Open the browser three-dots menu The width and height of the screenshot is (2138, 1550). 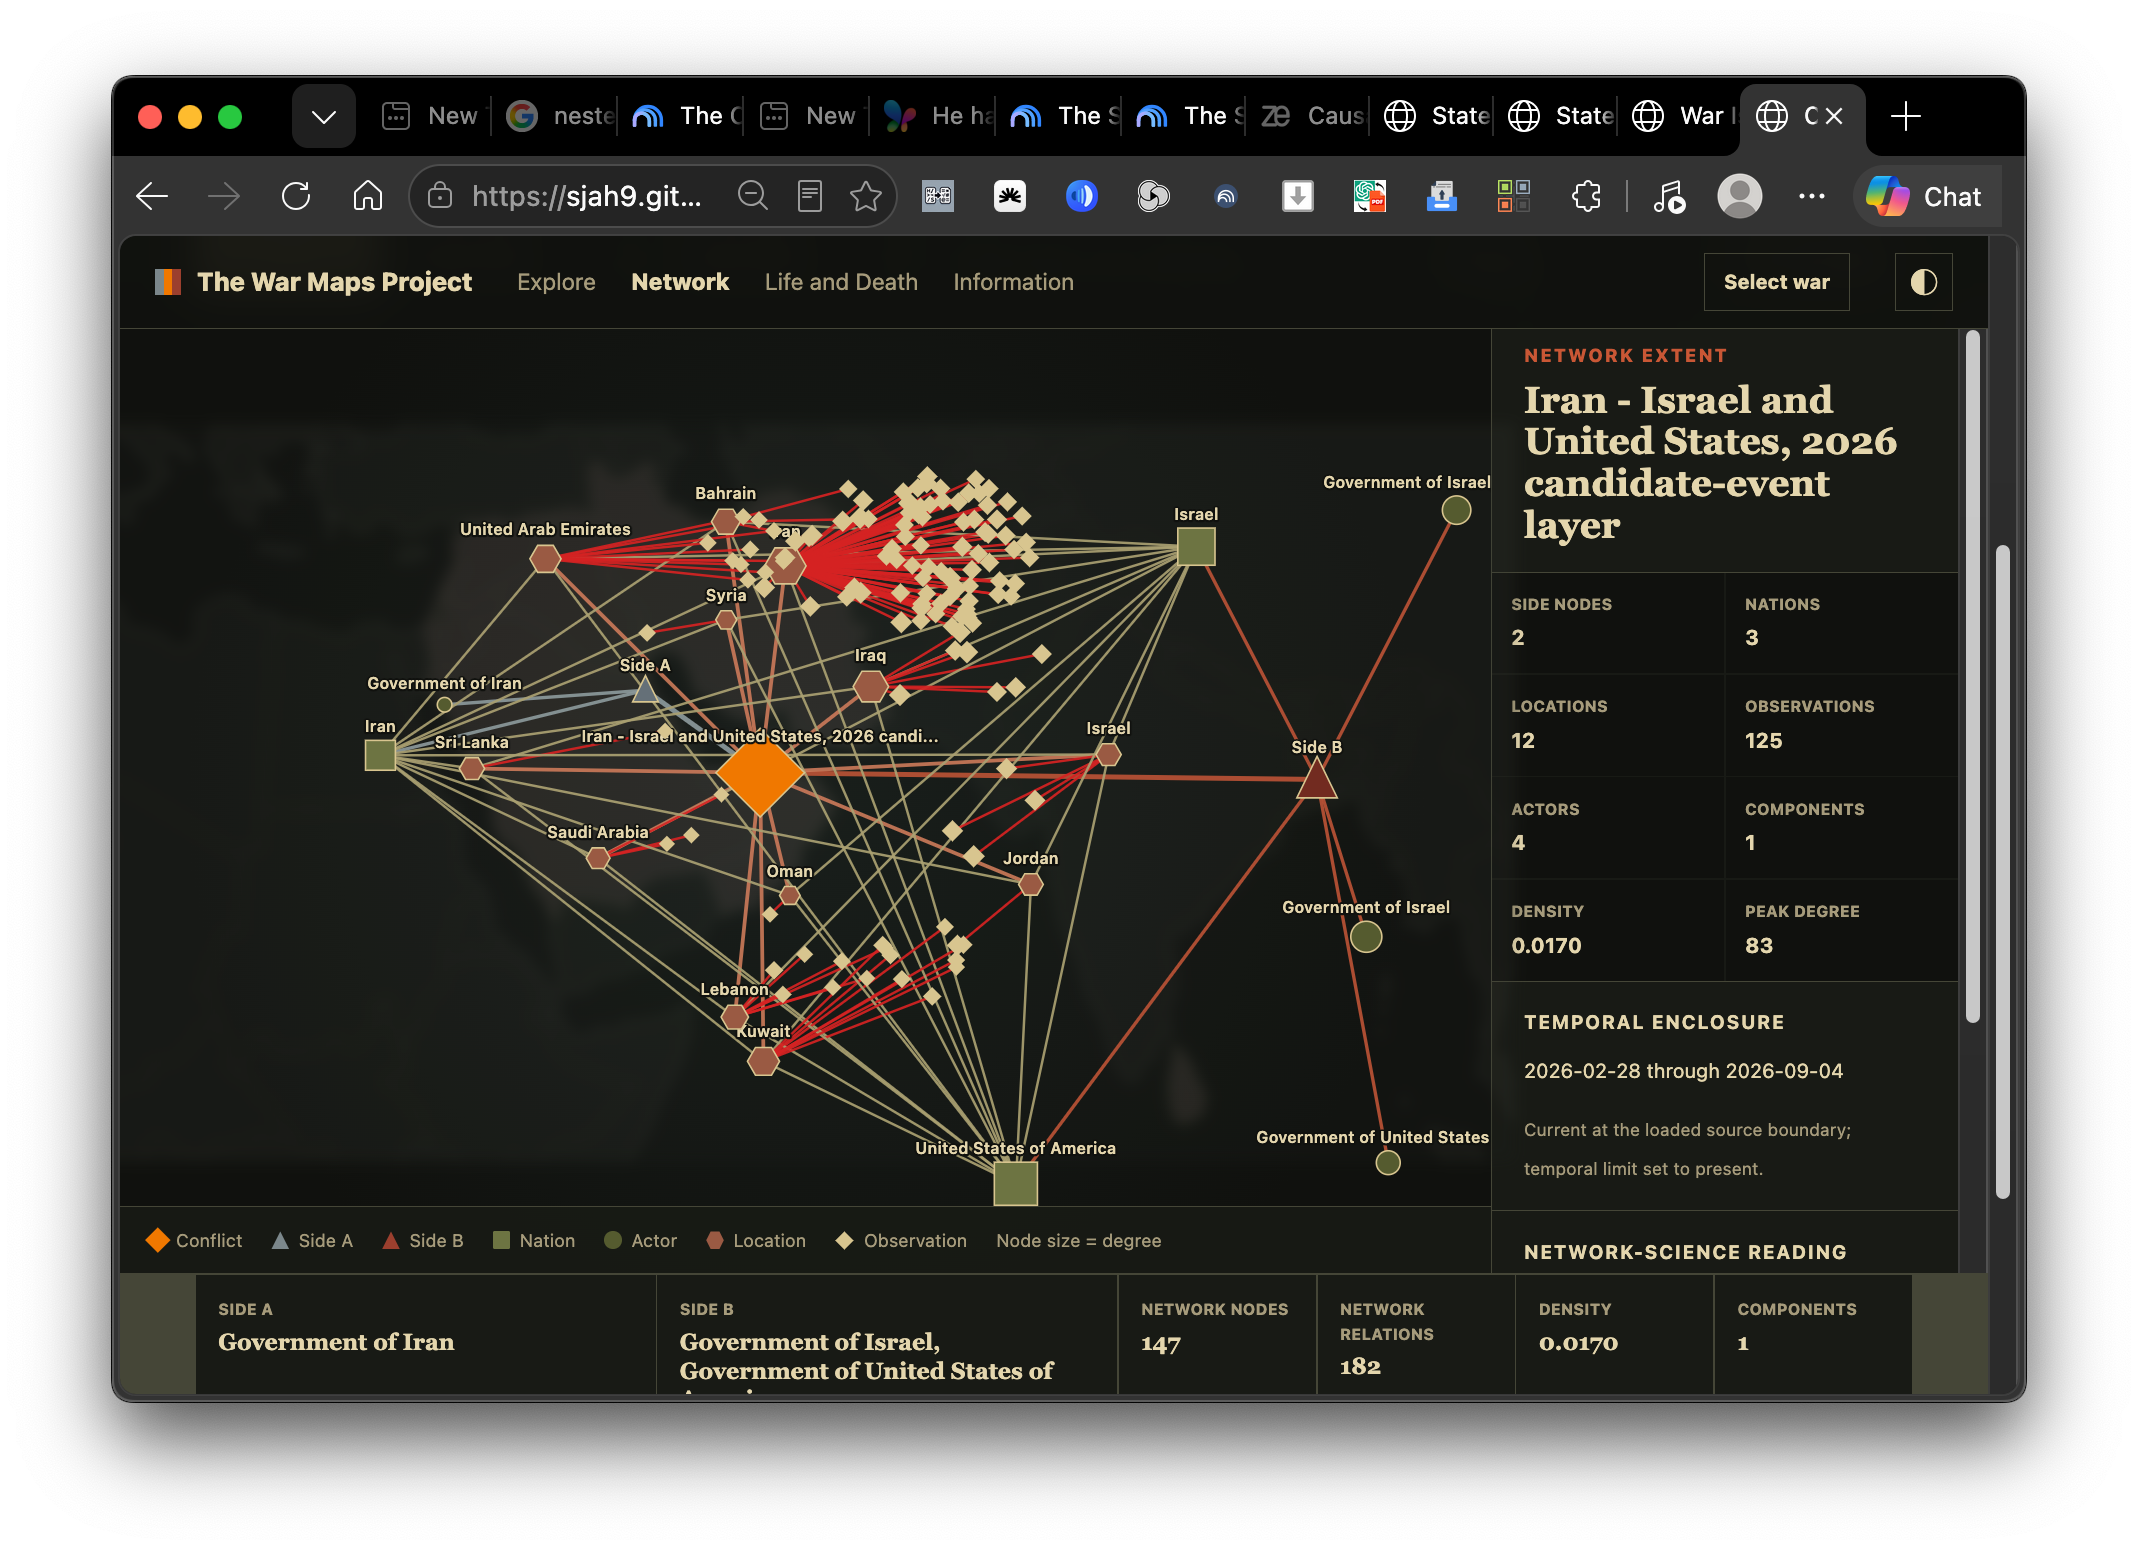pyautogui.click(x=1812, y=196)
